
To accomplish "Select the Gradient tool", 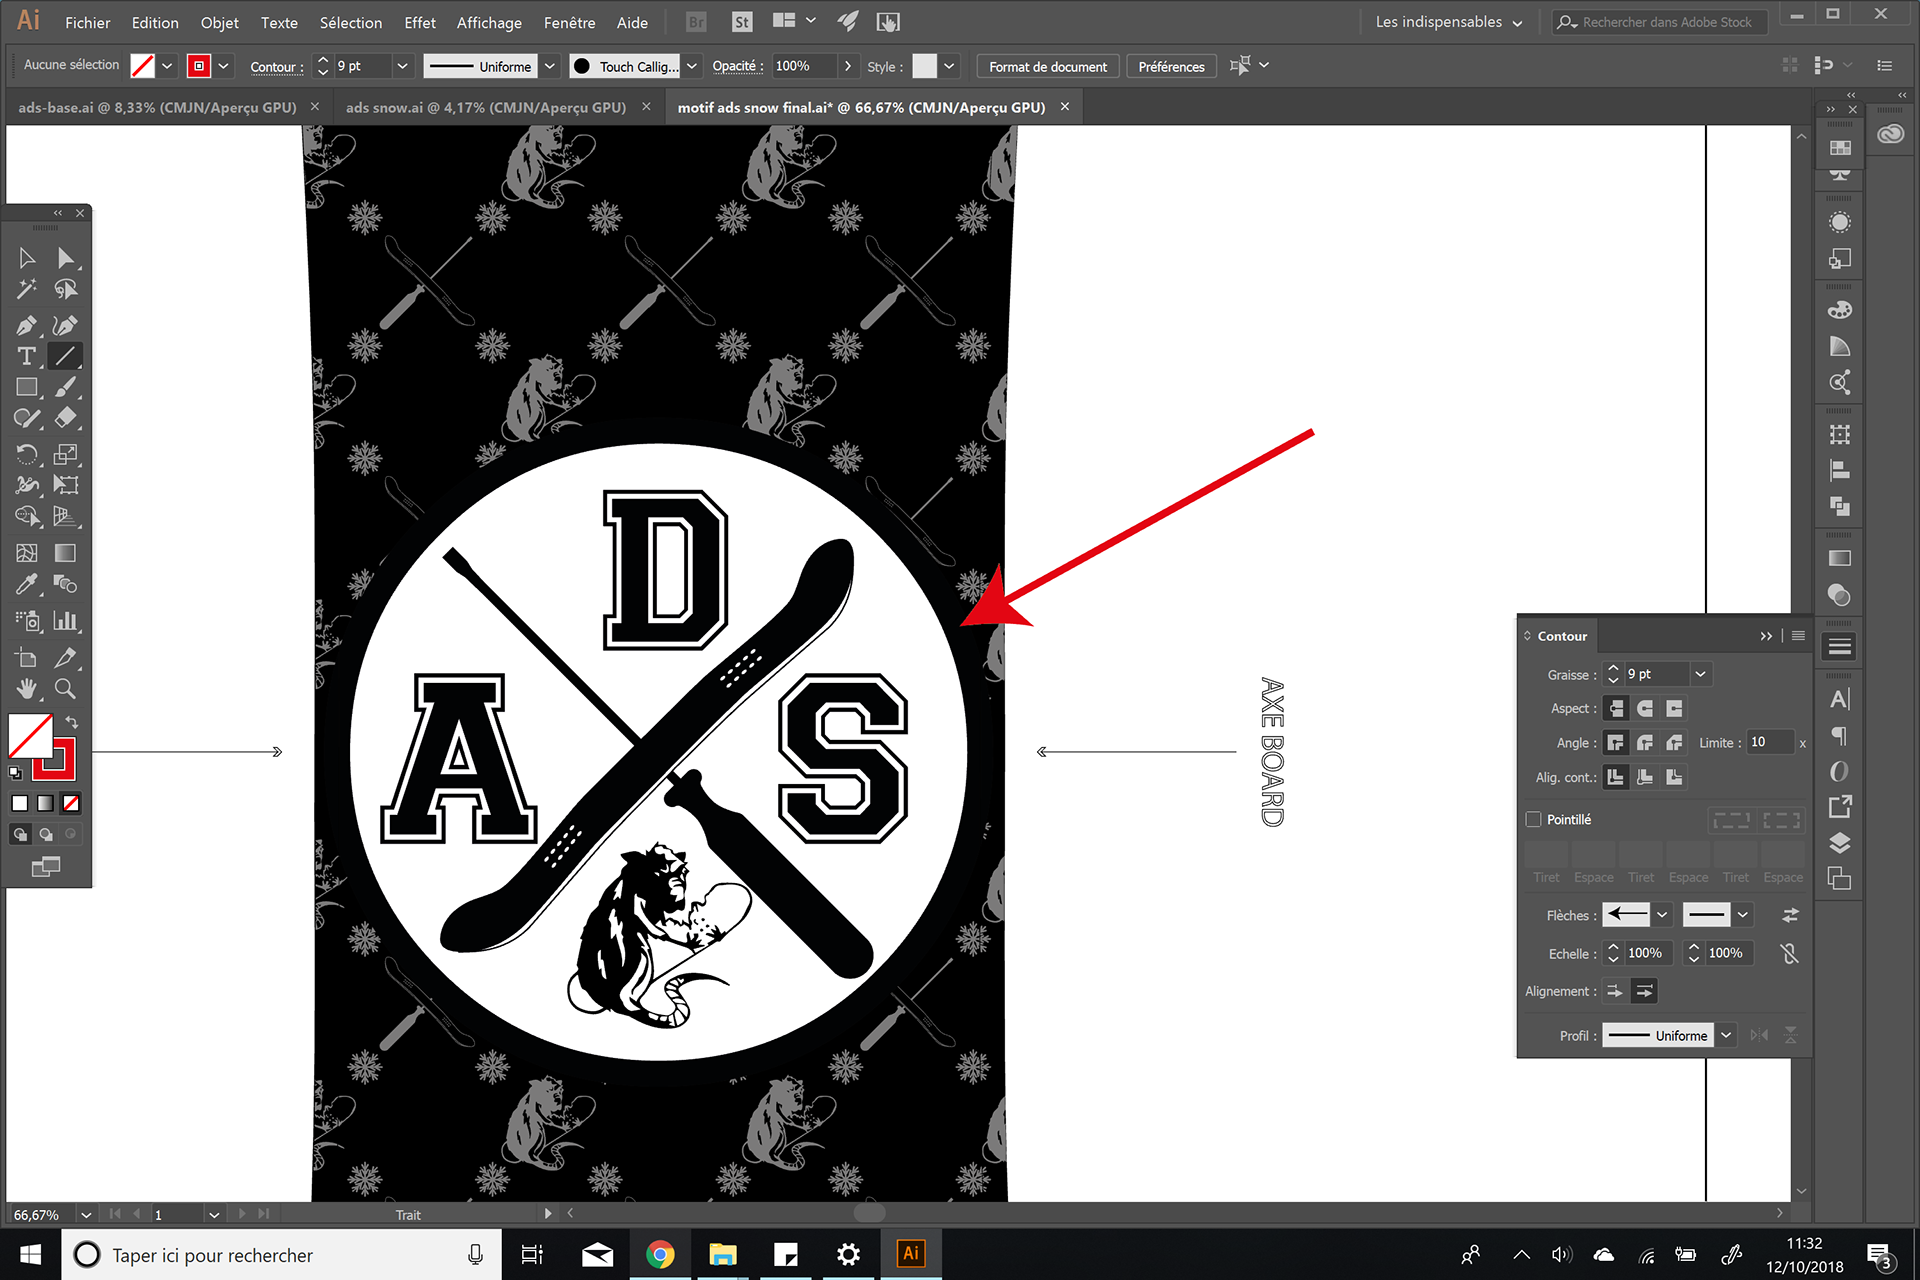I will 66,553.
